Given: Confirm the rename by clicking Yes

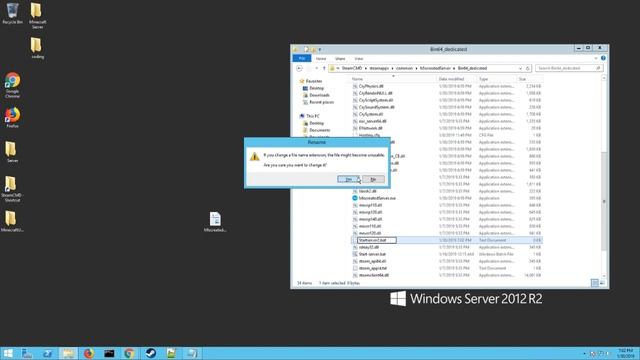Looking at the screenshot, I should 348,179.
